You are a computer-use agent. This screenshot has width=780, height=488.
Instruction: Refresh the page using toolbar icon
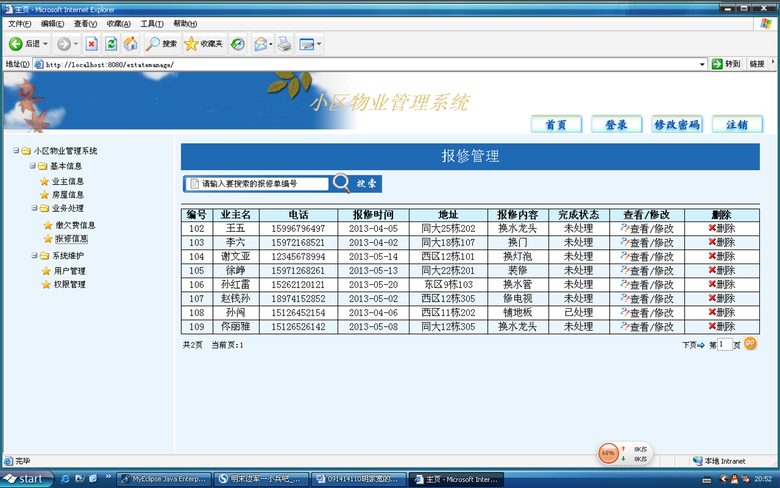point(111,44)
